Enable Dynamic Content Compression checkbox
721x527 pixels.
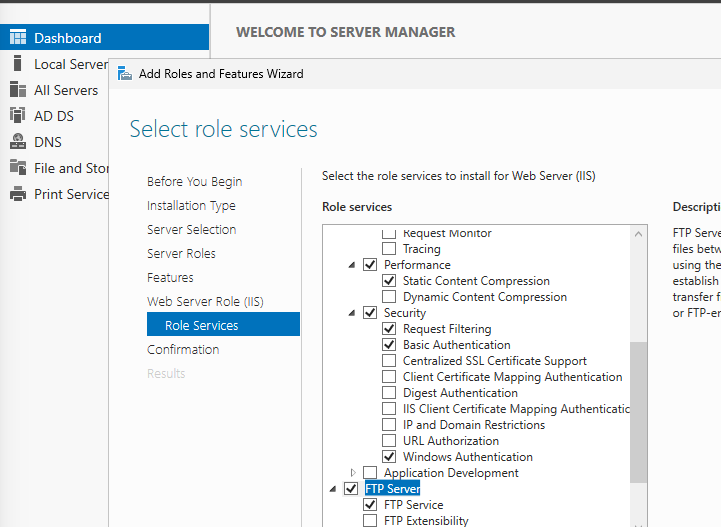coord(389,297)
